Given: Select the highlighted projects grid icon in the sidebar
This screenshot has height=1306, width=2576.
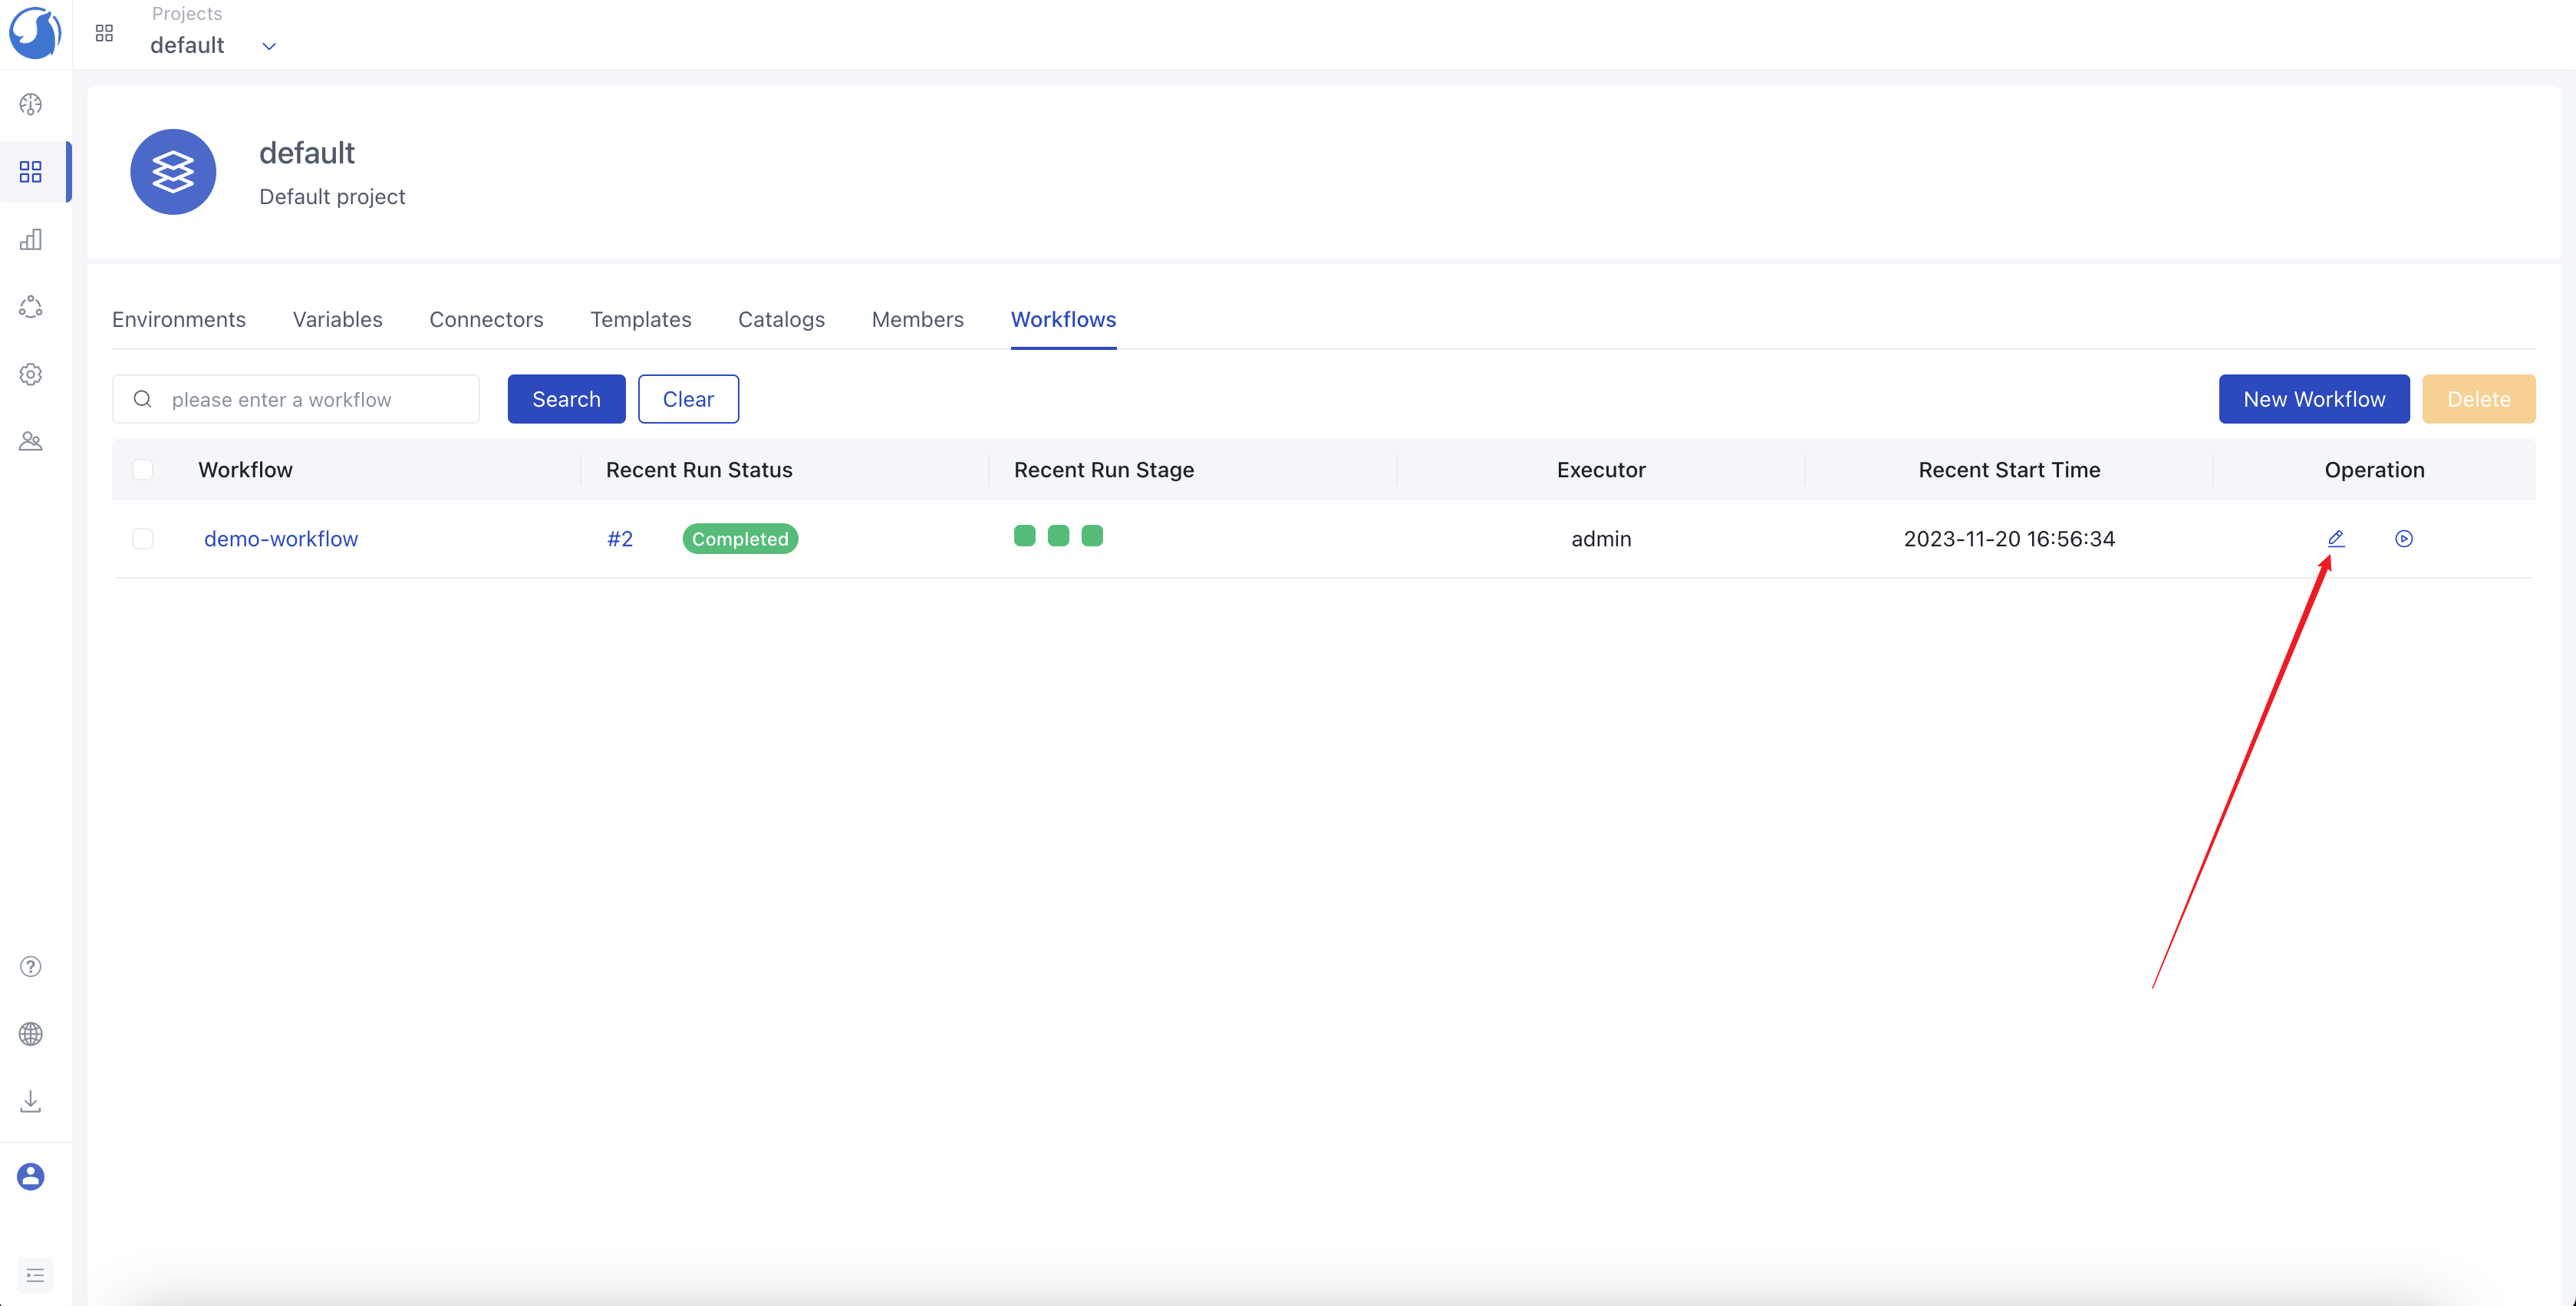Looking at the screenshot, I should click(31, 172).
